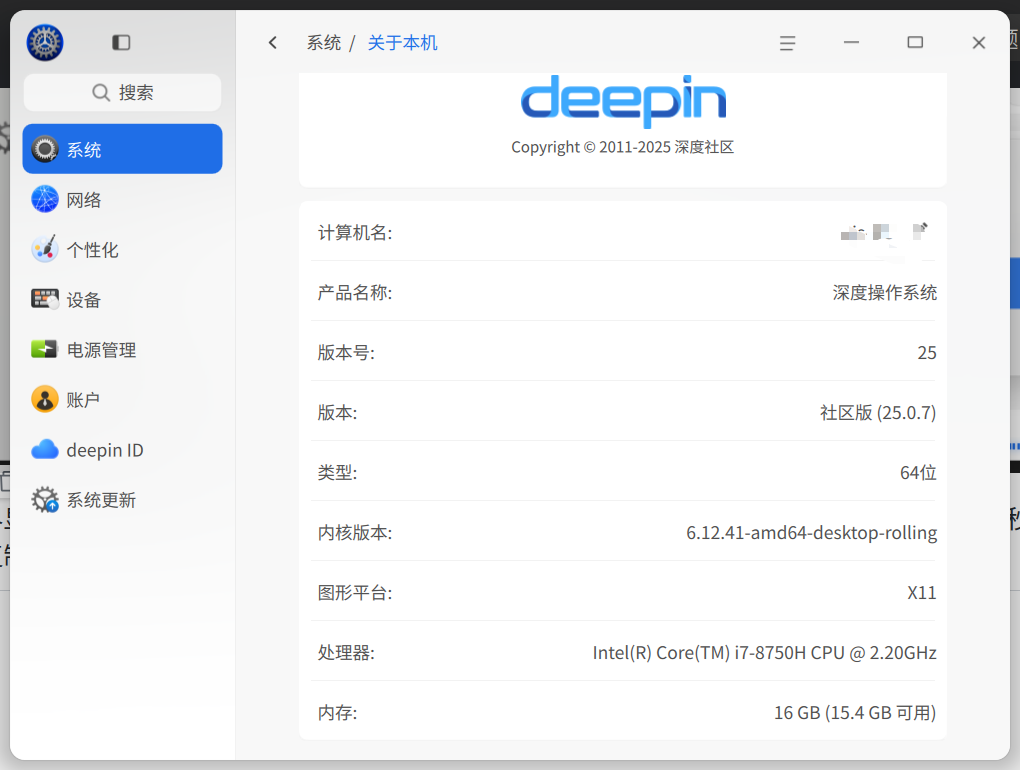Click the 图形平台 label
The image size is (1020, 770).
355,592
